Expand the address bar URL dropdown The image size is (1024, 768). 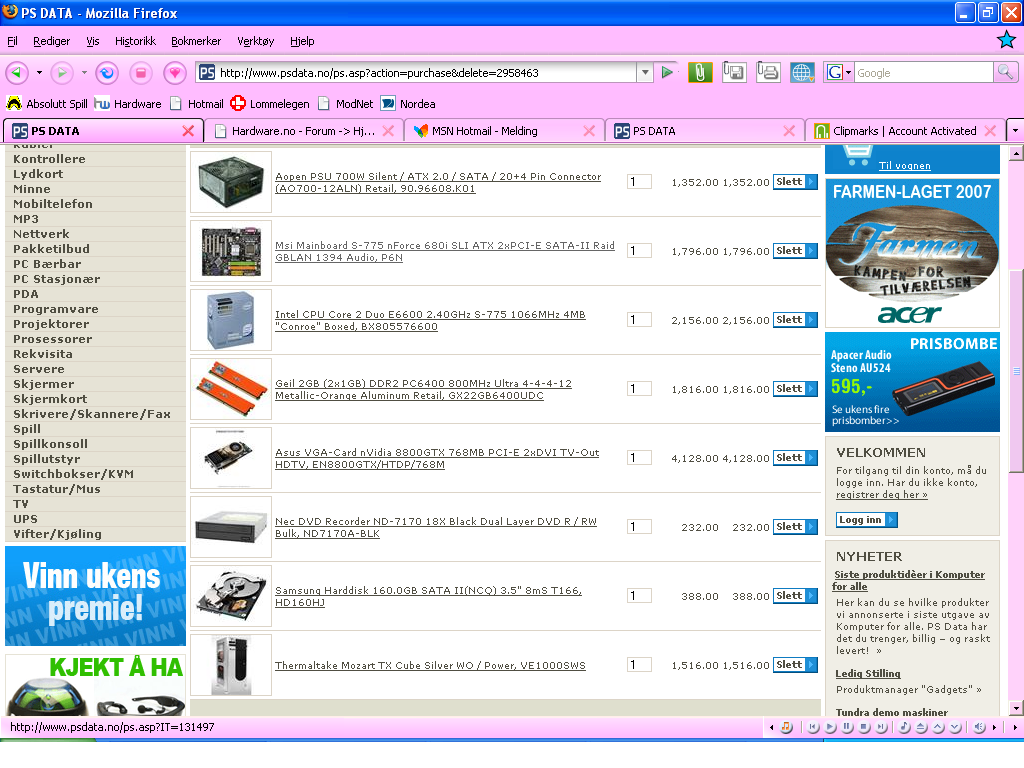(645, 72)
